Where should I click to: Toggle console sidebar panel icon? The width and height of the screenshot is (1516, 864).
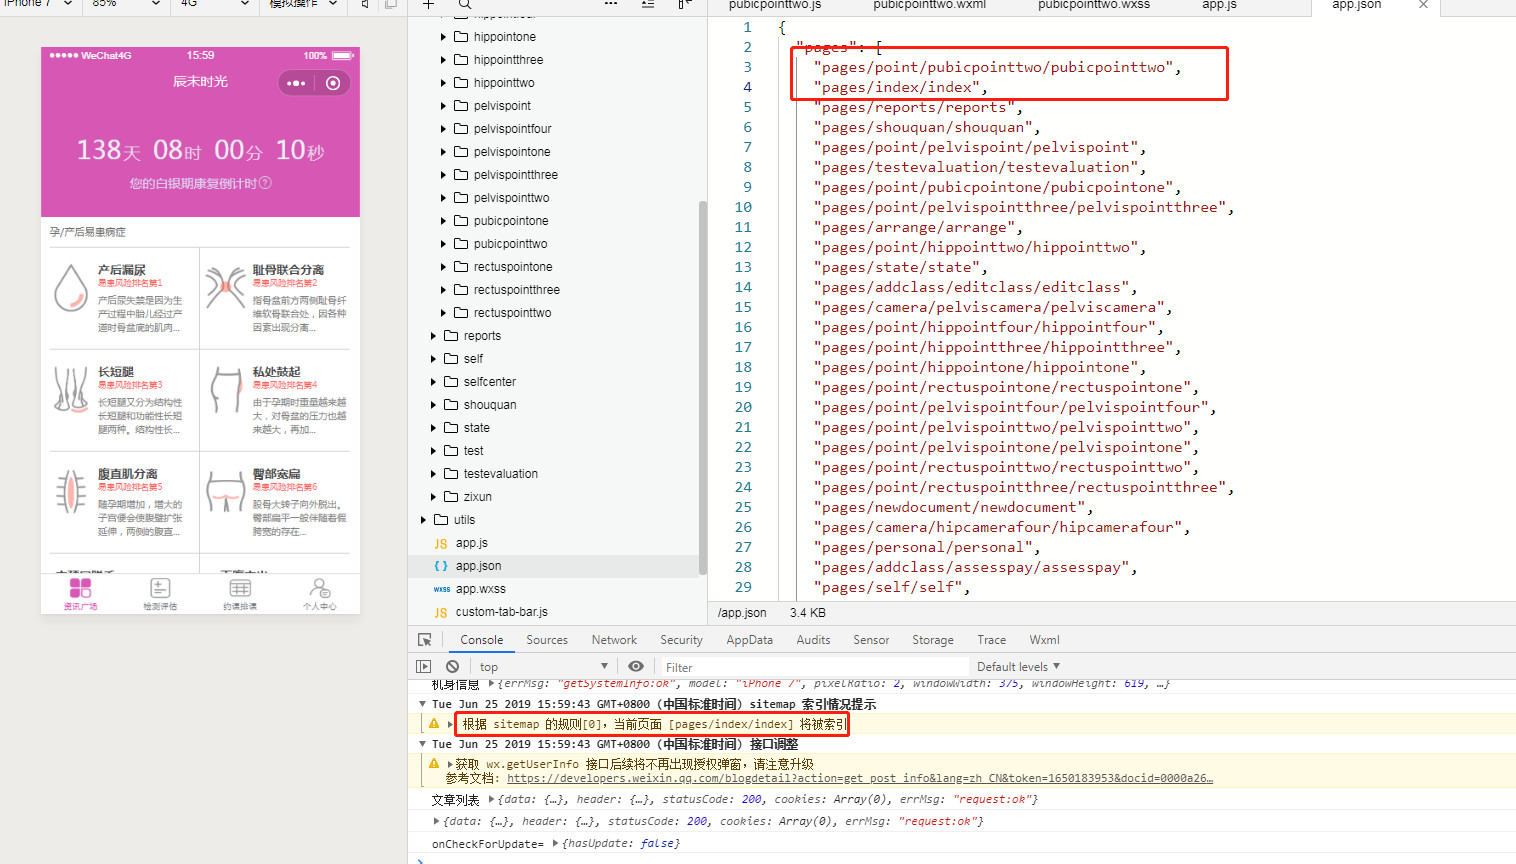click(423, 666)
